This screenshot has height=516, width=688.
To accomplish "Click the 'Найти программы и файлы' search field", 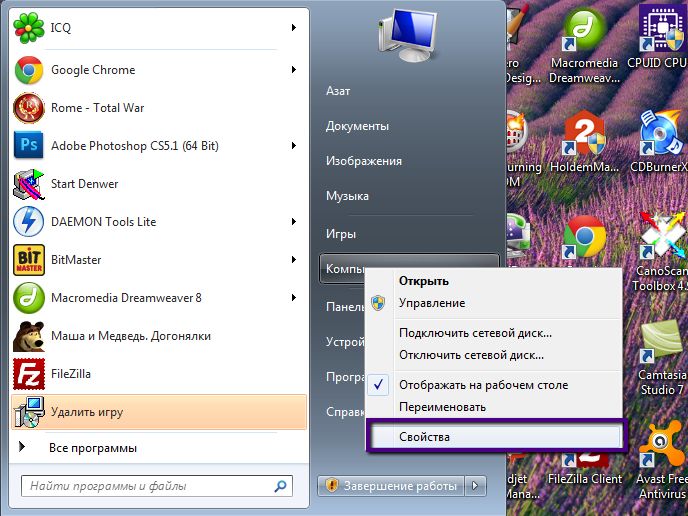I will point(155,487).
